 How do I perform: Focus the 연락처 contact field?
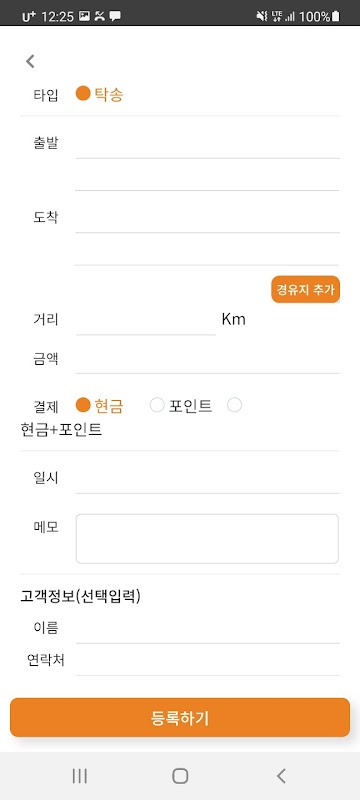(208, 662)
